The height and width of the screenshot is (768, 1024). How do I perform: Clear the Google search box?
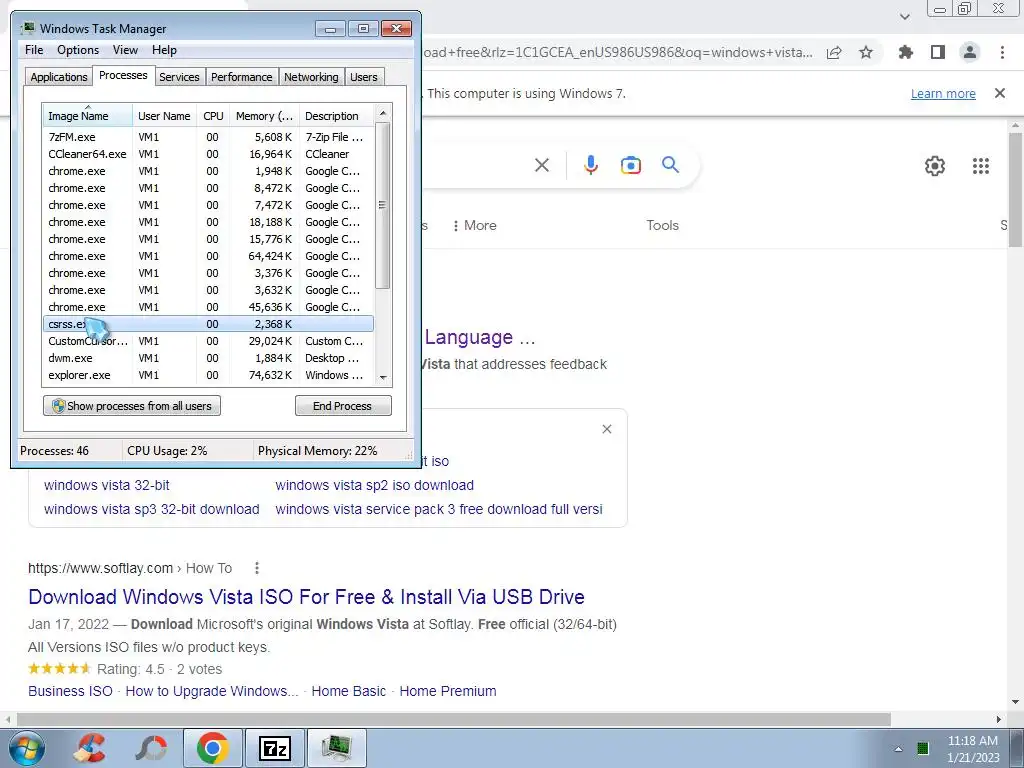541,165
